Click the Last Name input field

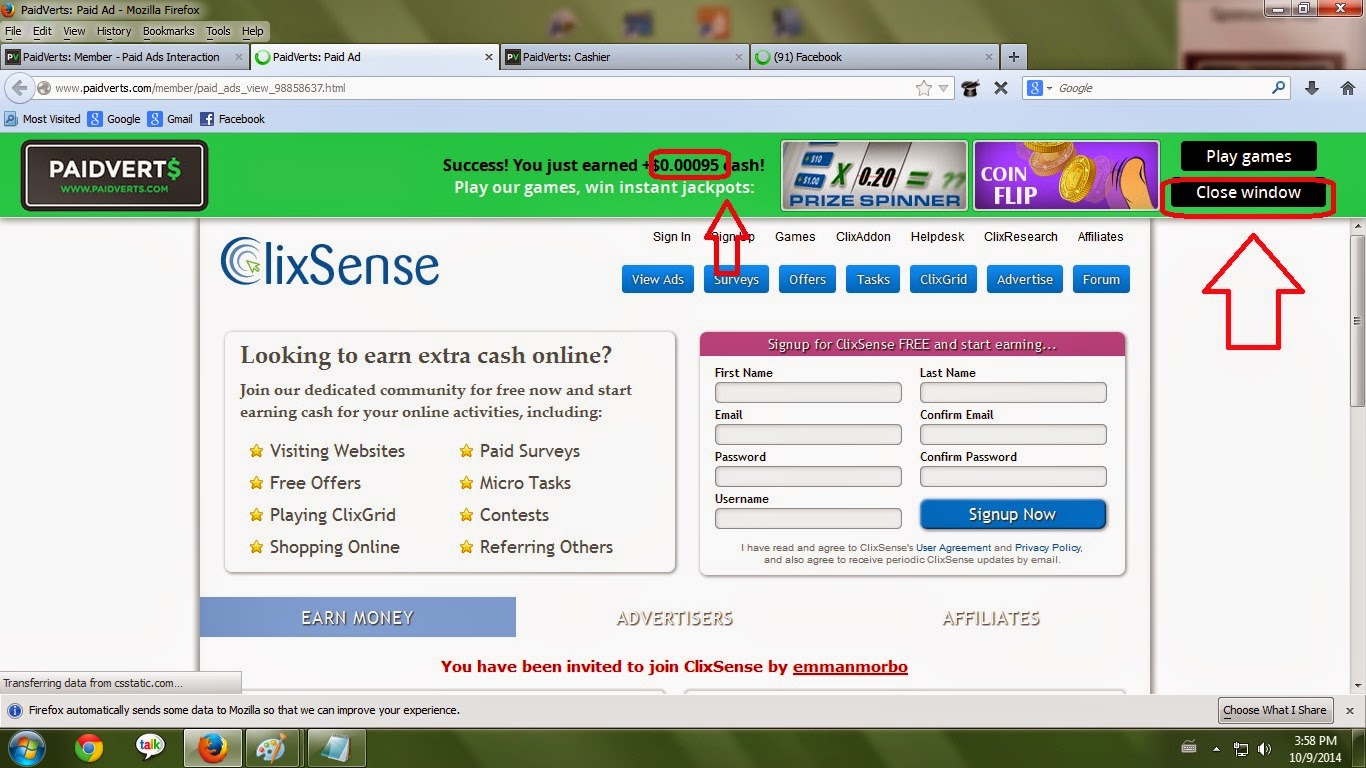click(x=1013, y=392)
